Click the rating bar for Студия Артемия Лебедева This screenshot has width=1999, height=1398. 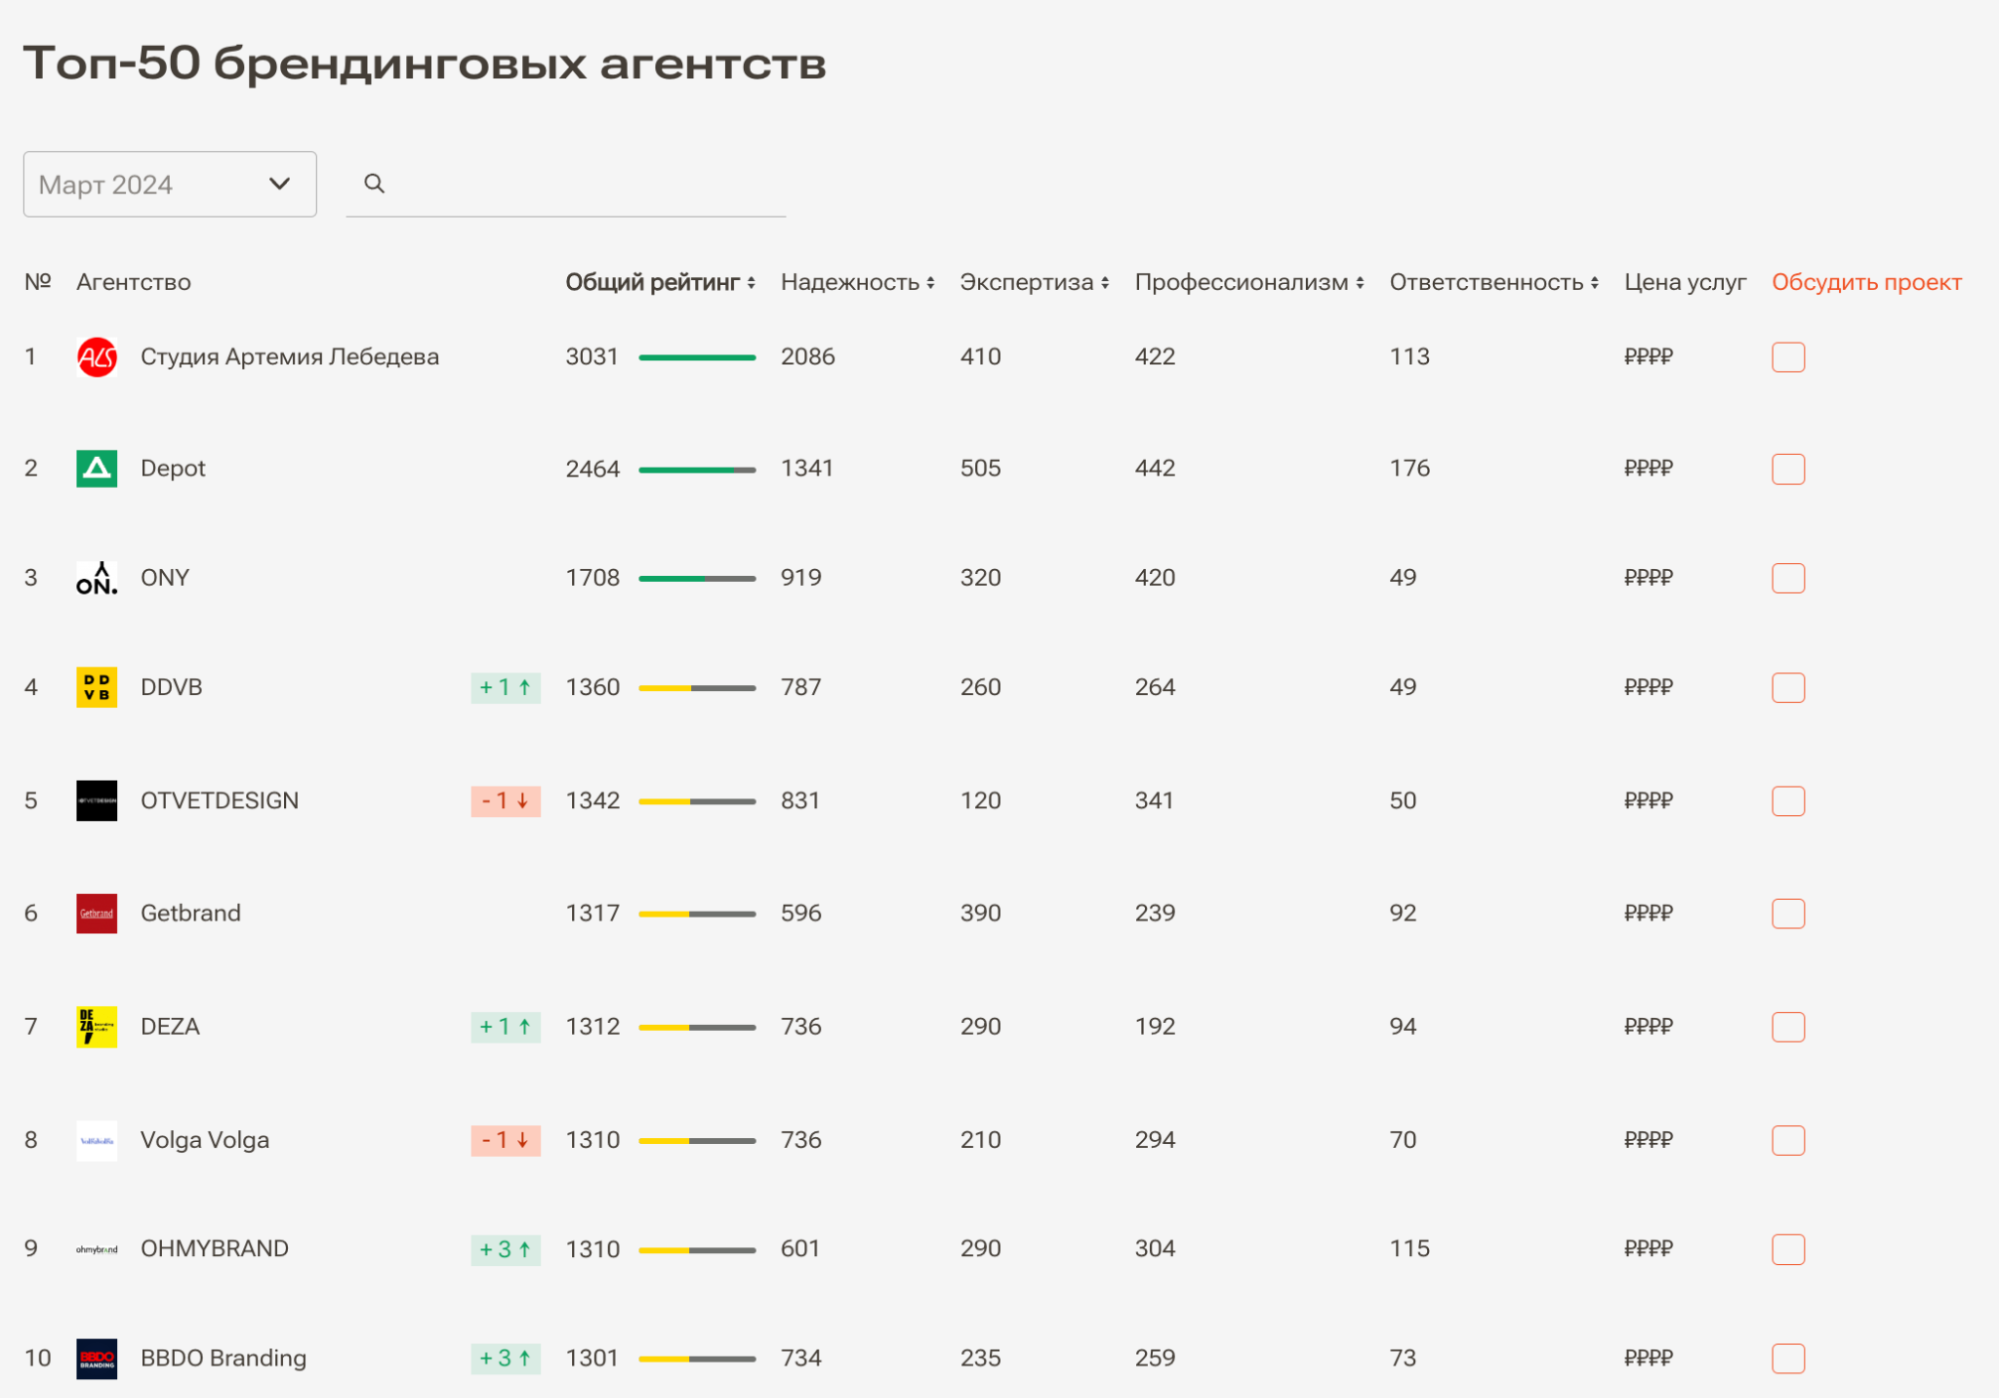(697, 357)
